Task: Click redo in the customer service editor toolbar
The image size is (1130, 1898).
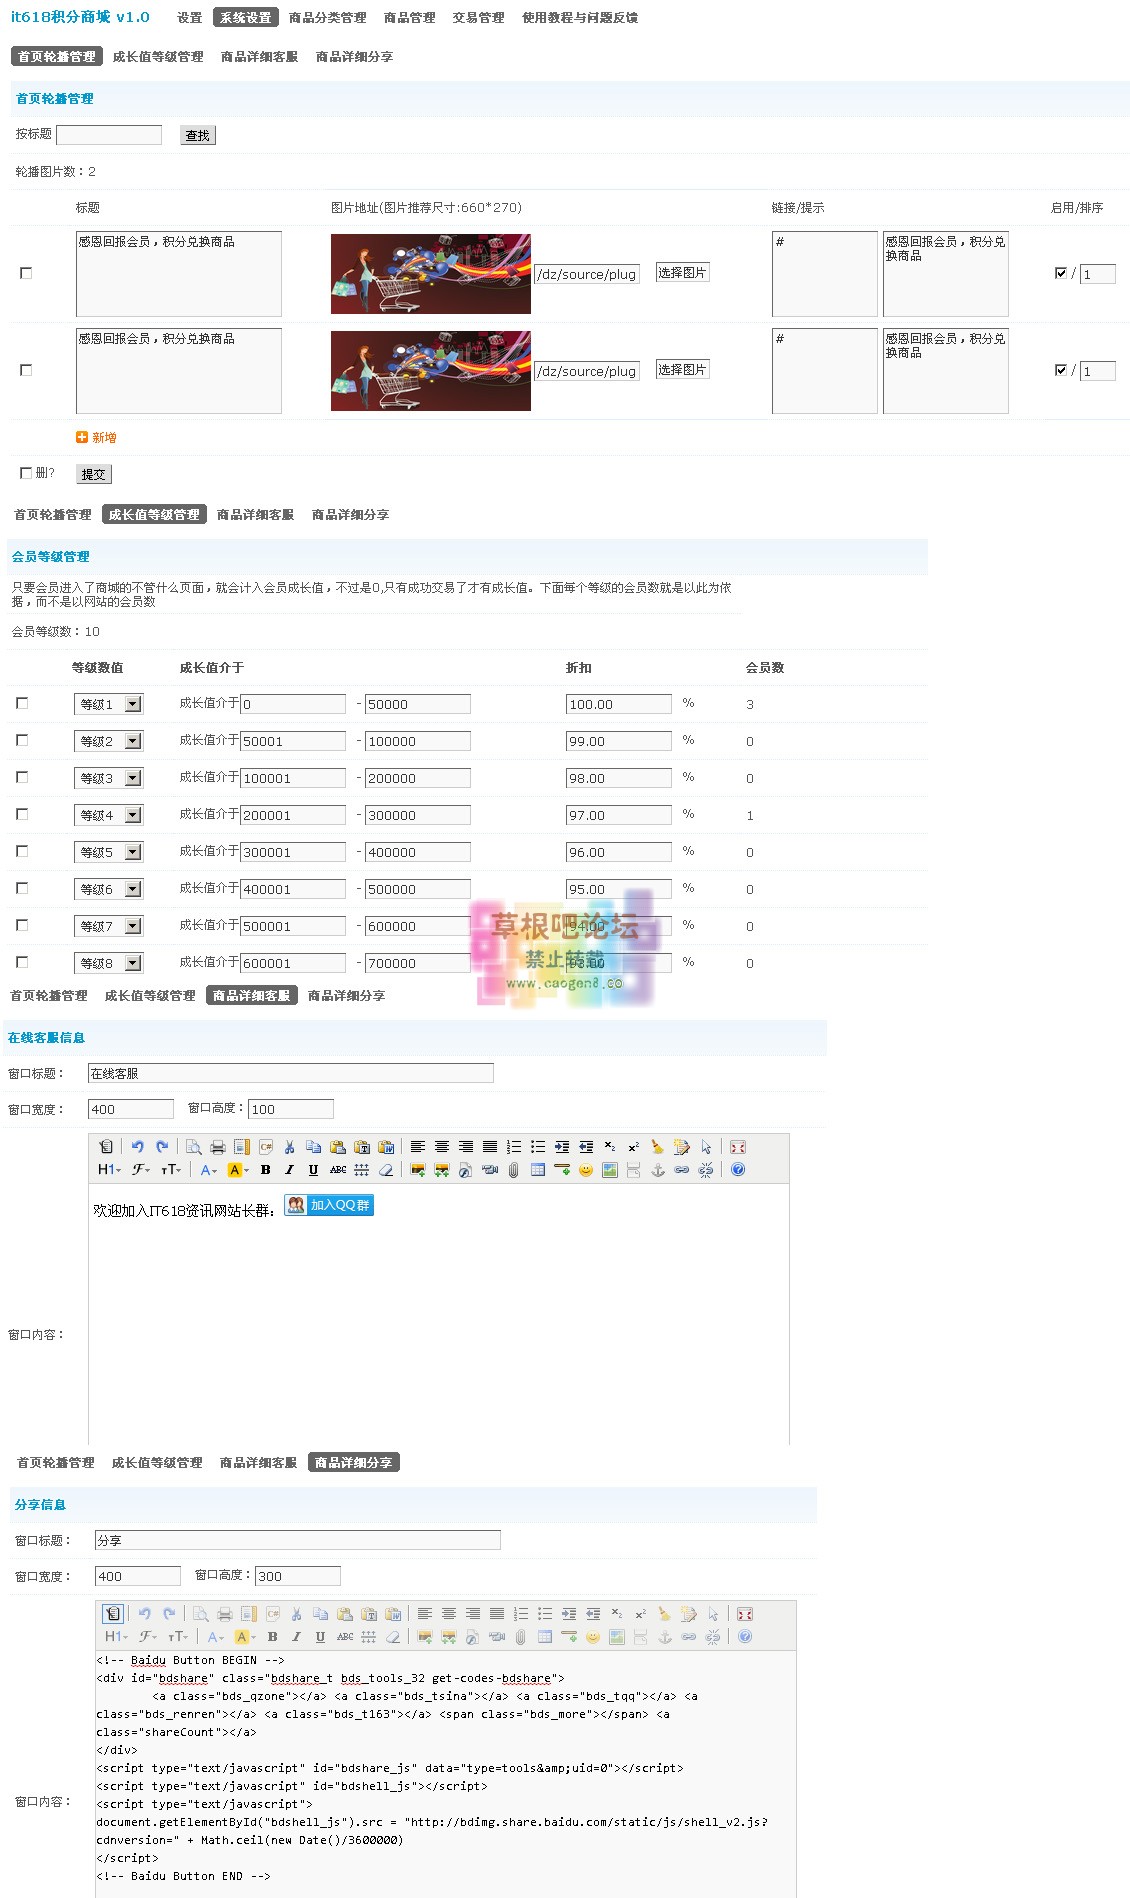Action: (162, 1147)
